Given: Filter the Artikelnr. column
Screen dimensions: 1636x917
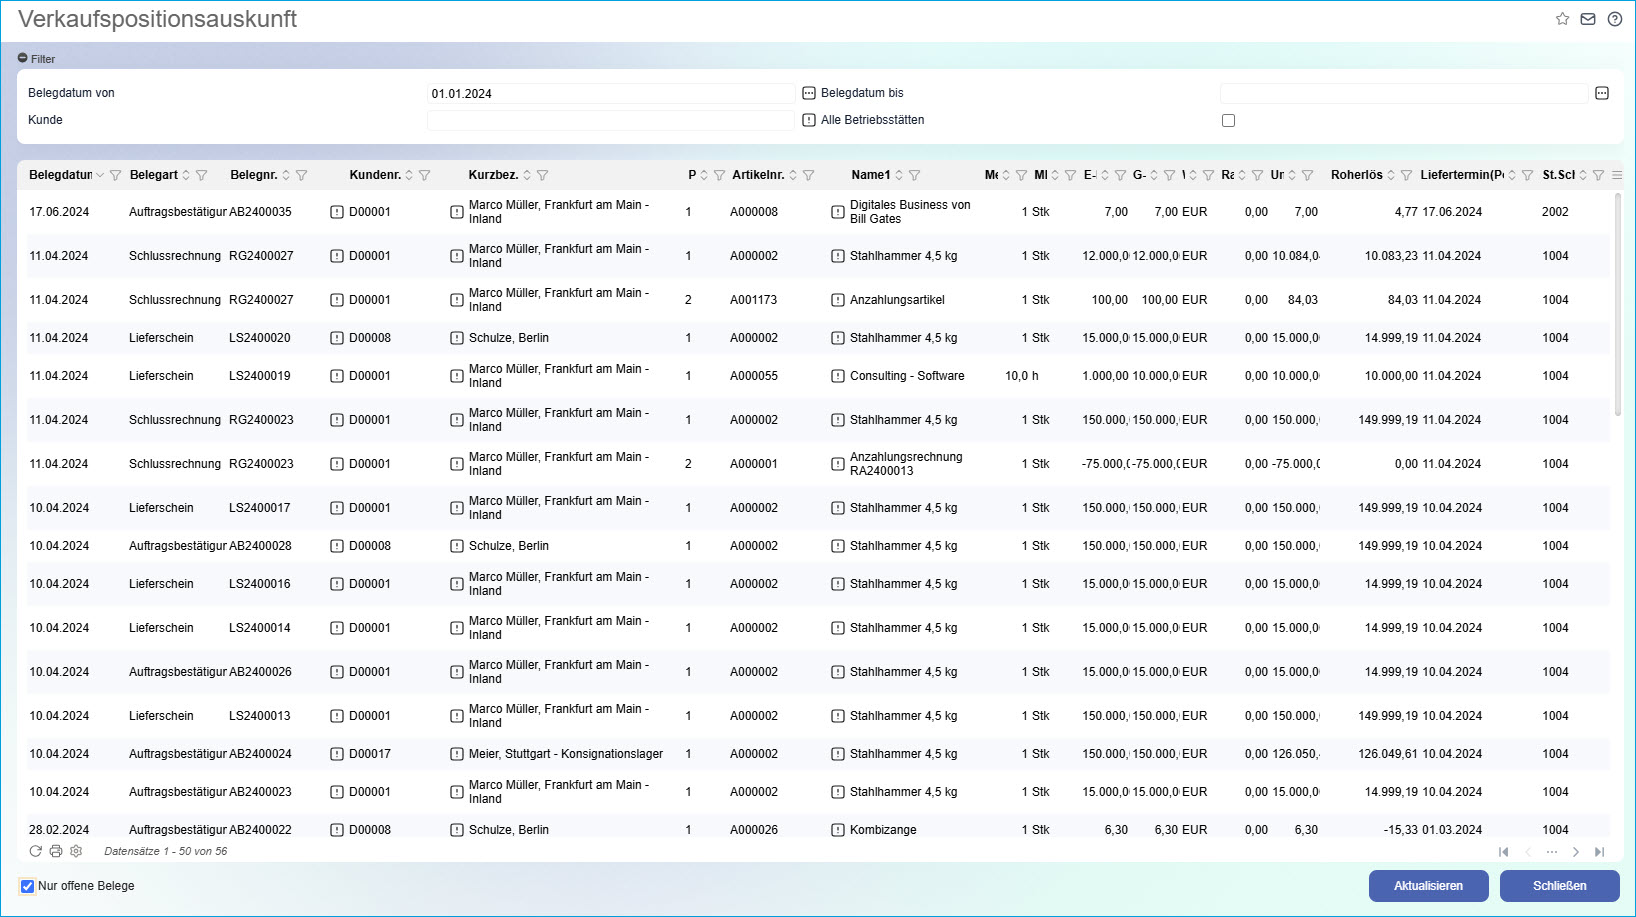Looking at the screenshot, I should 808,175.
